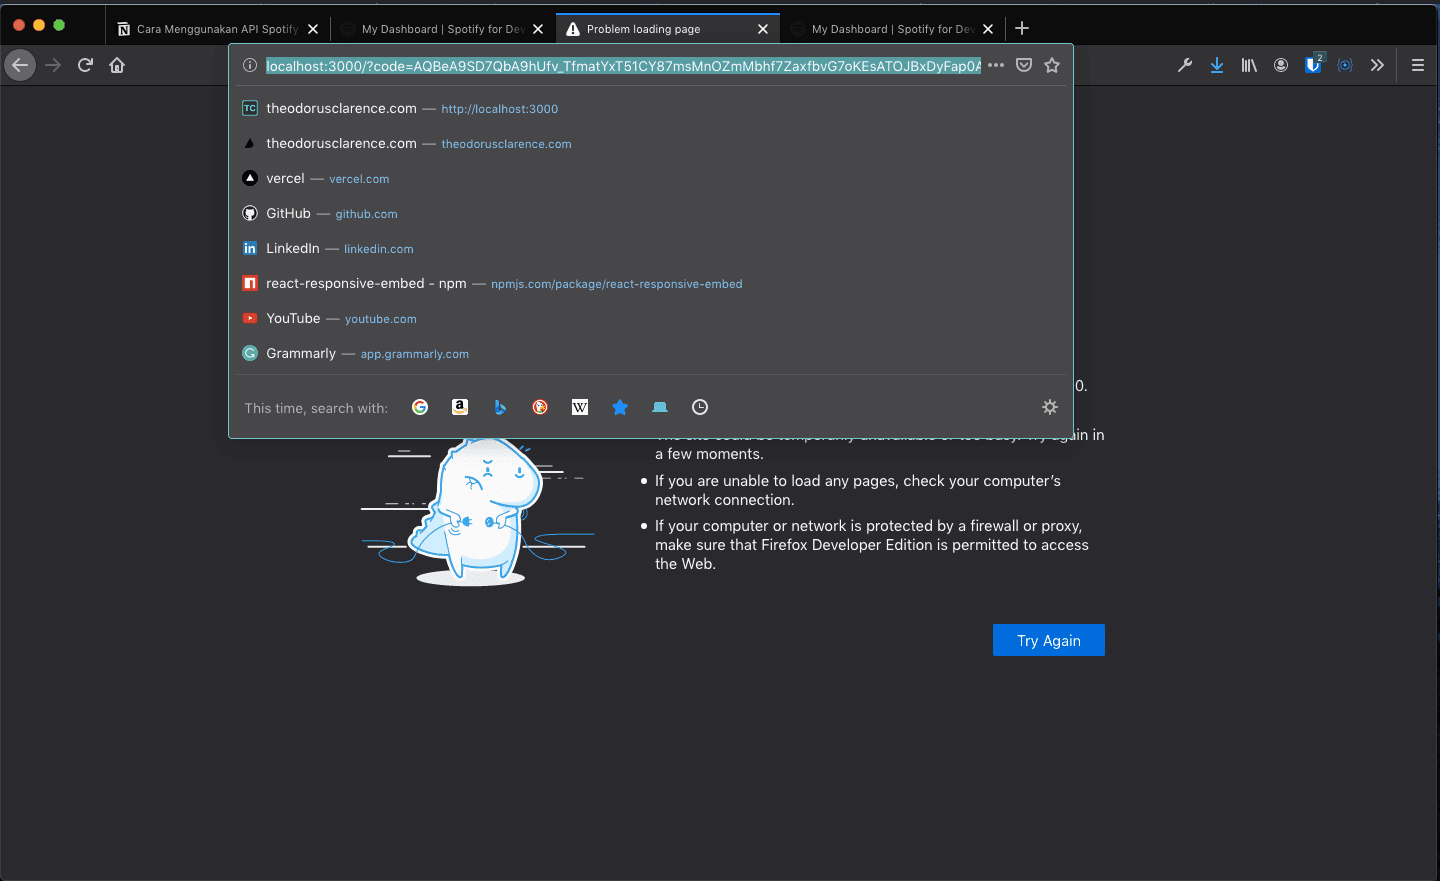This screenshot has height=881, width=1440.
Task: Search bookmarks via star icon
Action: [x=620, y=407]
